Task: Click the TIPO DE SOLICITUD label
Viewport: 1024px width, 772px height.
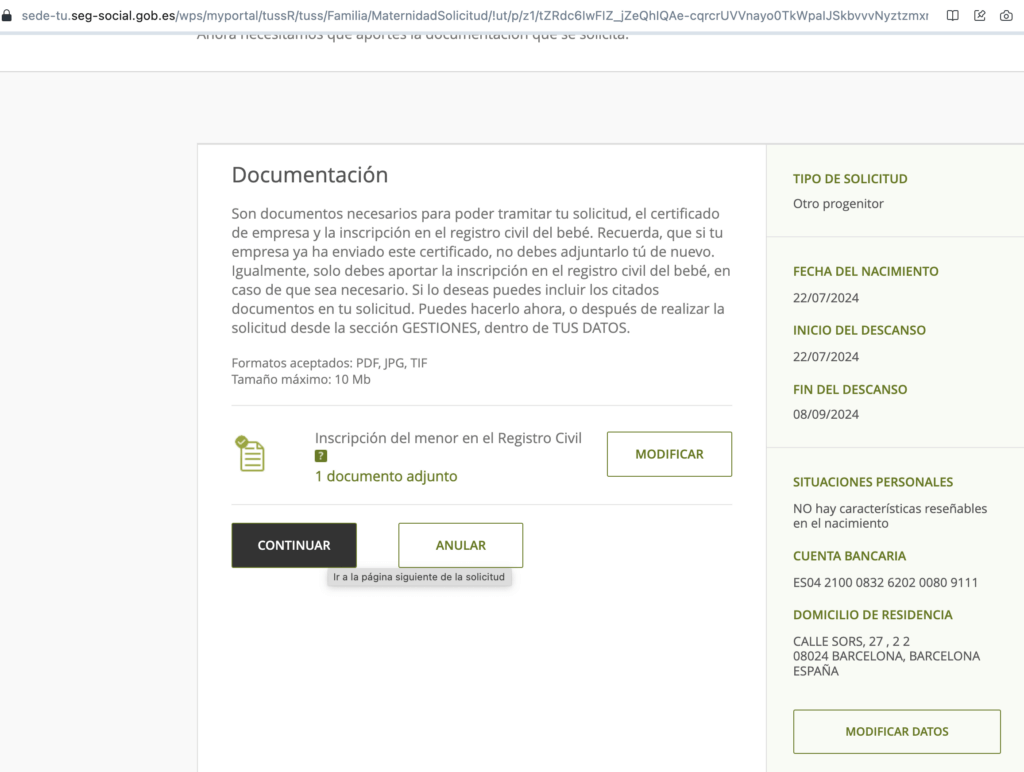Action: pos(850,179)
